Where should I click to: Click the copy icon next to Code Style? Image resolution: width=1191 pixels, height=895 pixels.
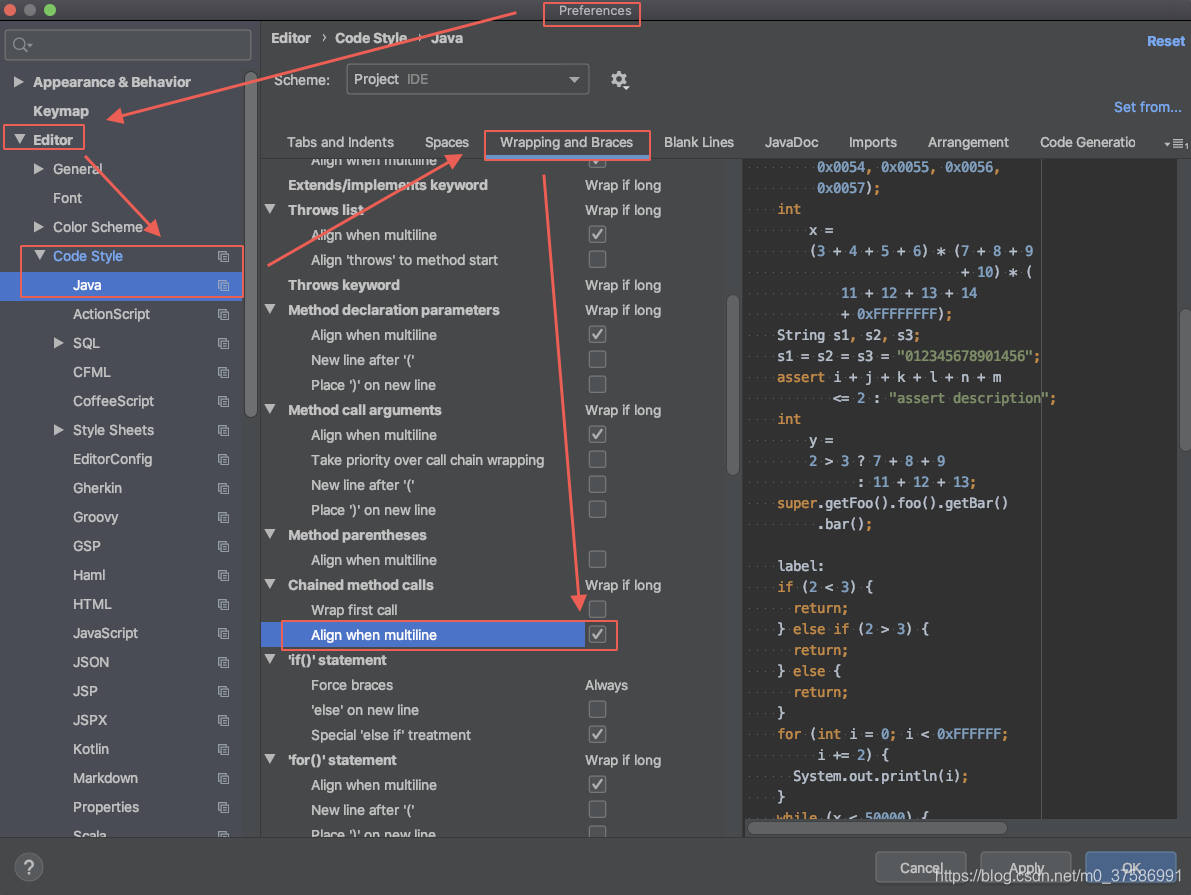(x=223, y=257)
